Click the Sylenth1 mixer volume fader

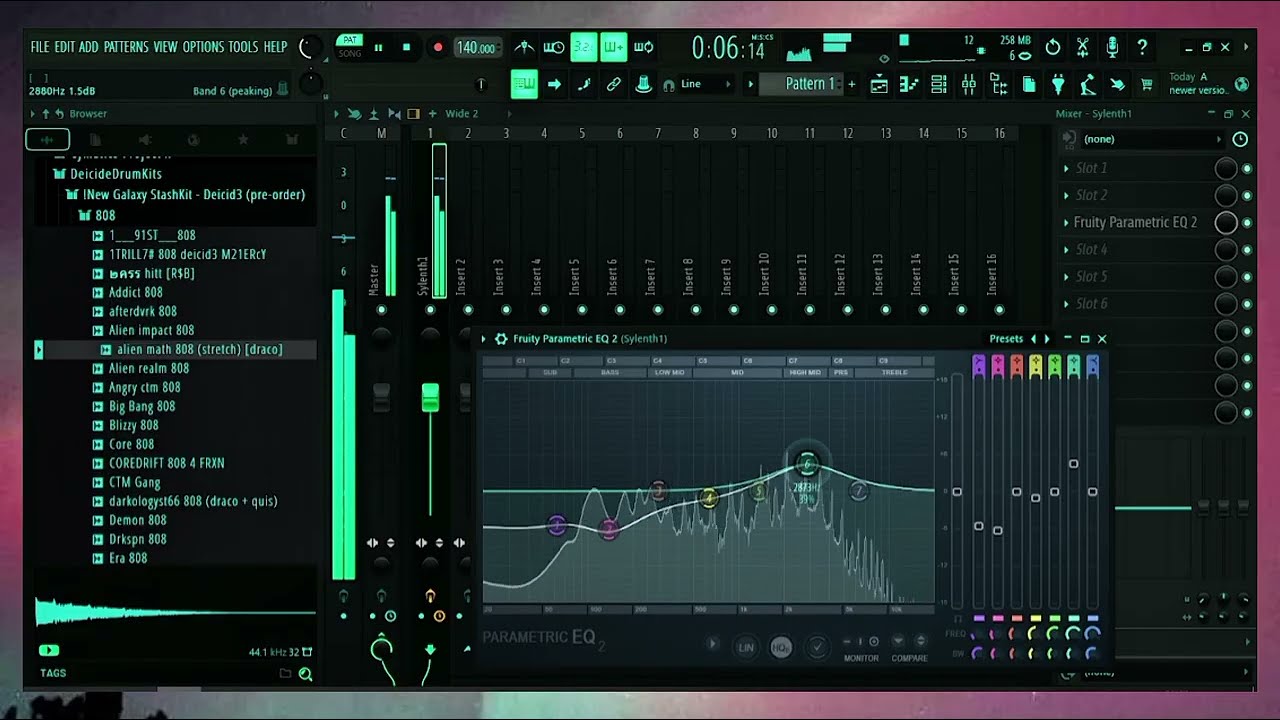click(x=430, y=397)
